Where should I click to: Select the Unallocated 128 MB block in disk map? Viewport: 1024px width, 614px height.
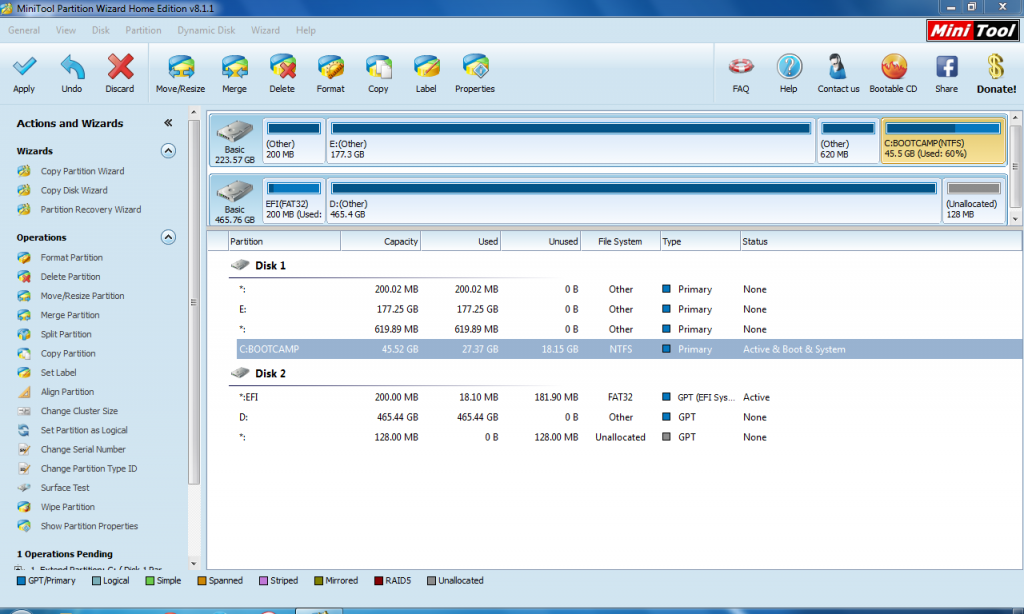coord(974,200)
